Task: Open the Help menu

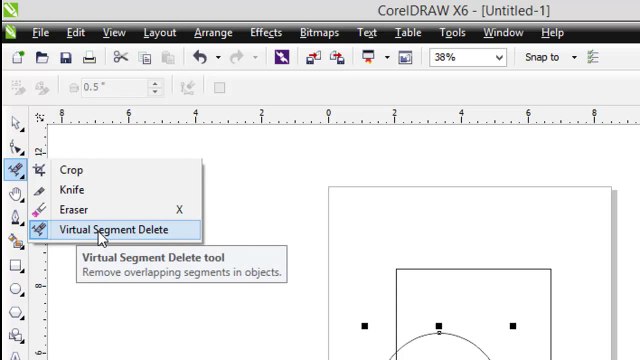Action: click(552, 33)
